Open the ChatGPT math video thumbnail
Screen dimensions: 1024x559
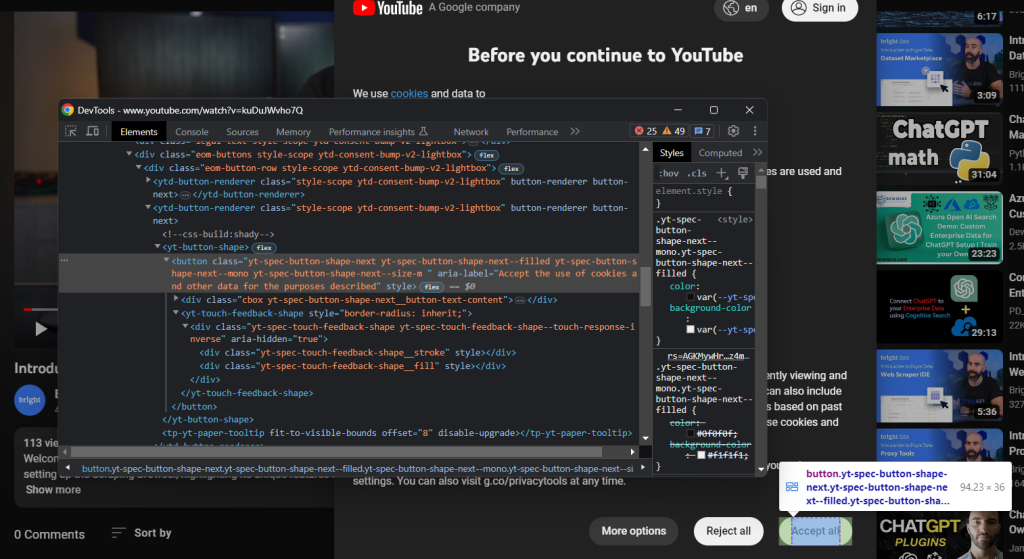click(941, 143)
